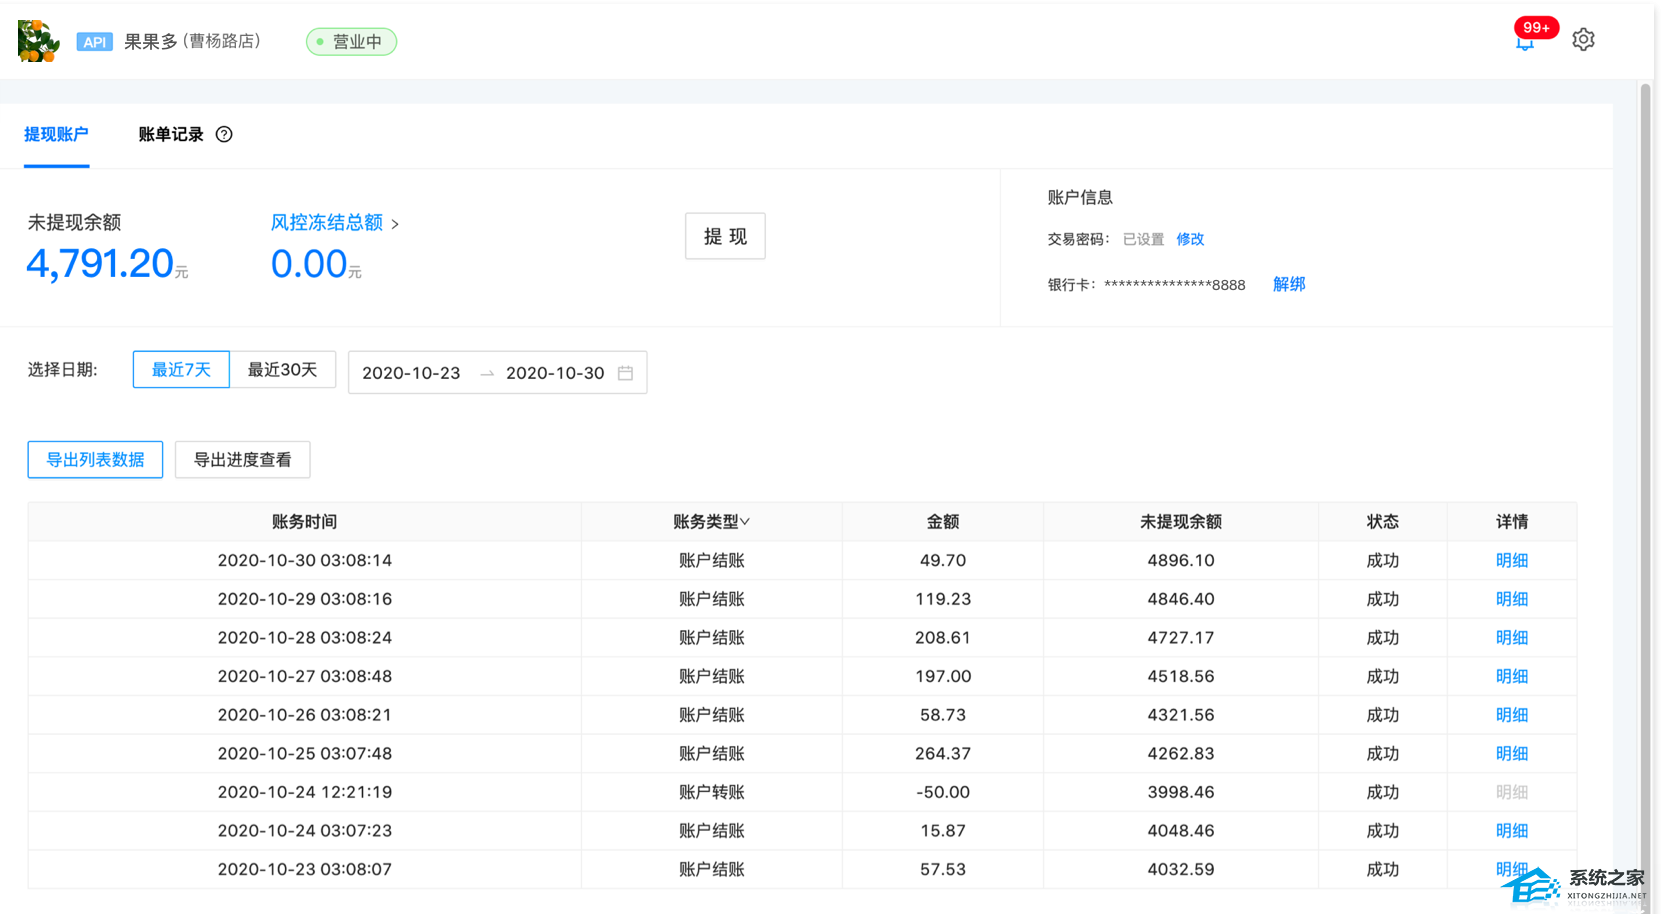
Task: Click the blue API badge
Action: tap(94, 42)
